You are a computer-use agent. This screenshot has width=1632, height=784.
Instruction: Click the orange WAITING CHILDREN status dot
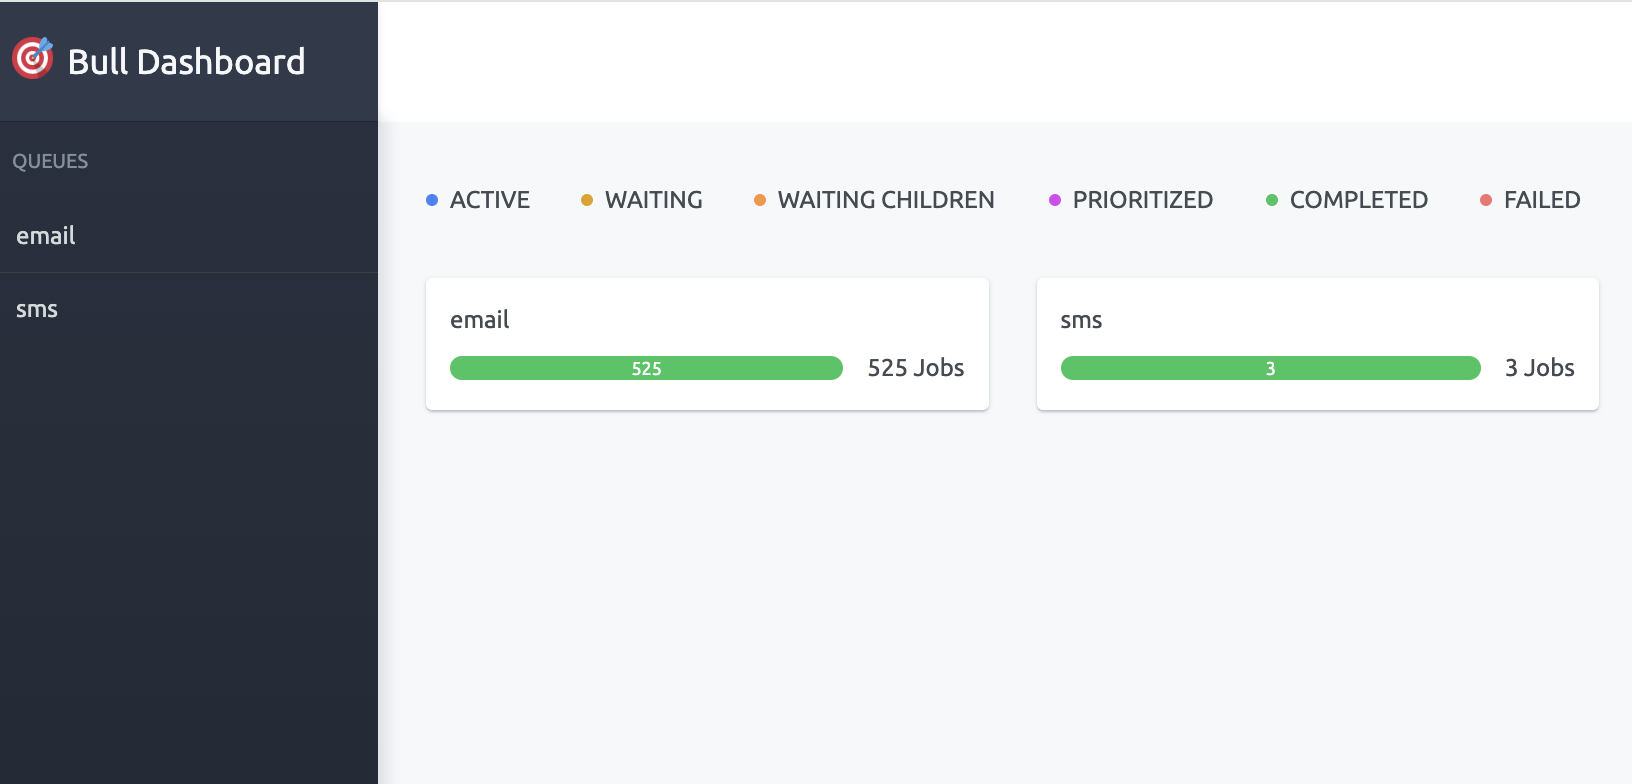[760, 200]
